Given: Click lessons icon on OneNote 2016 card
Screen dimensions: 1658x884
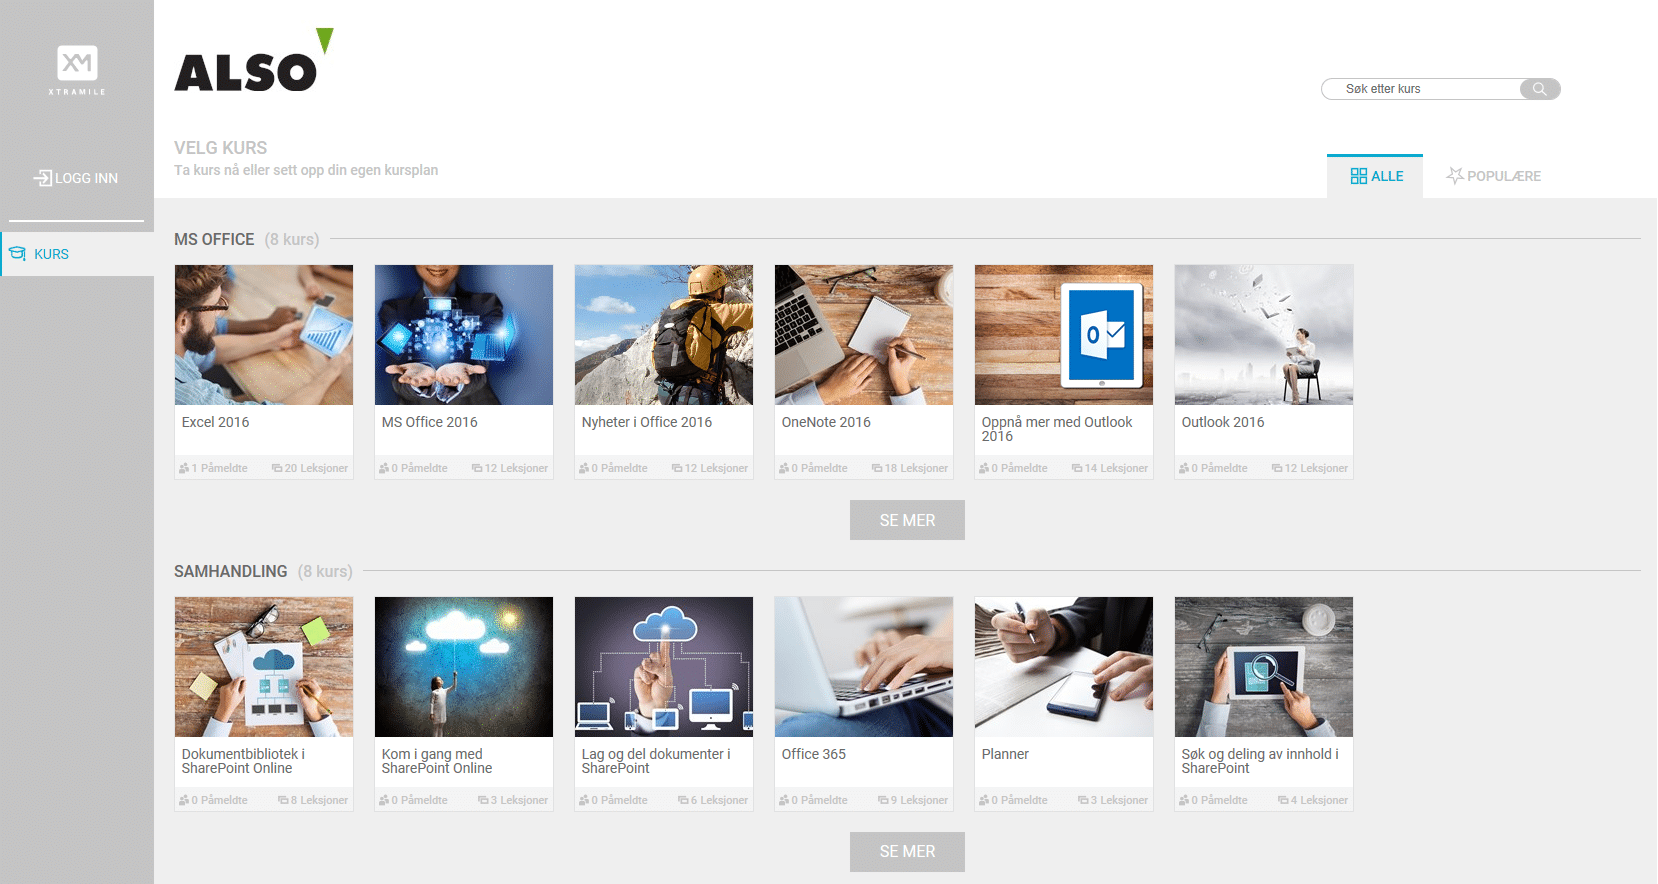Looking at the screenshot, I should coord(877,468).
